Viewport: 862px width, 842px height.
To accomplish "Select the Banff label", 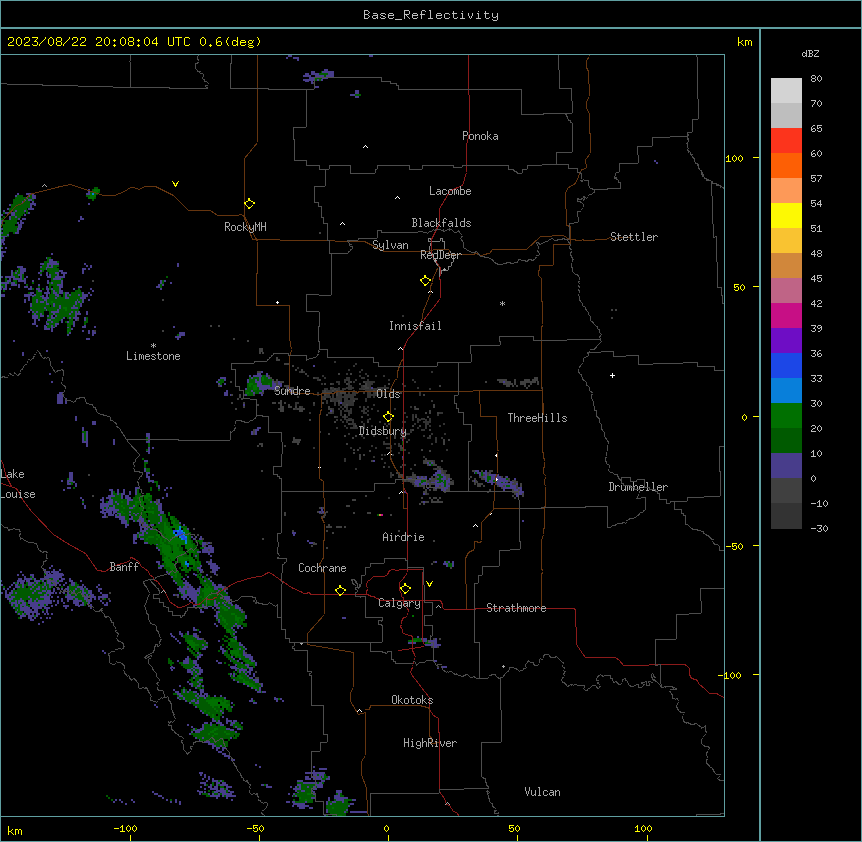I will tap(124, 567).
